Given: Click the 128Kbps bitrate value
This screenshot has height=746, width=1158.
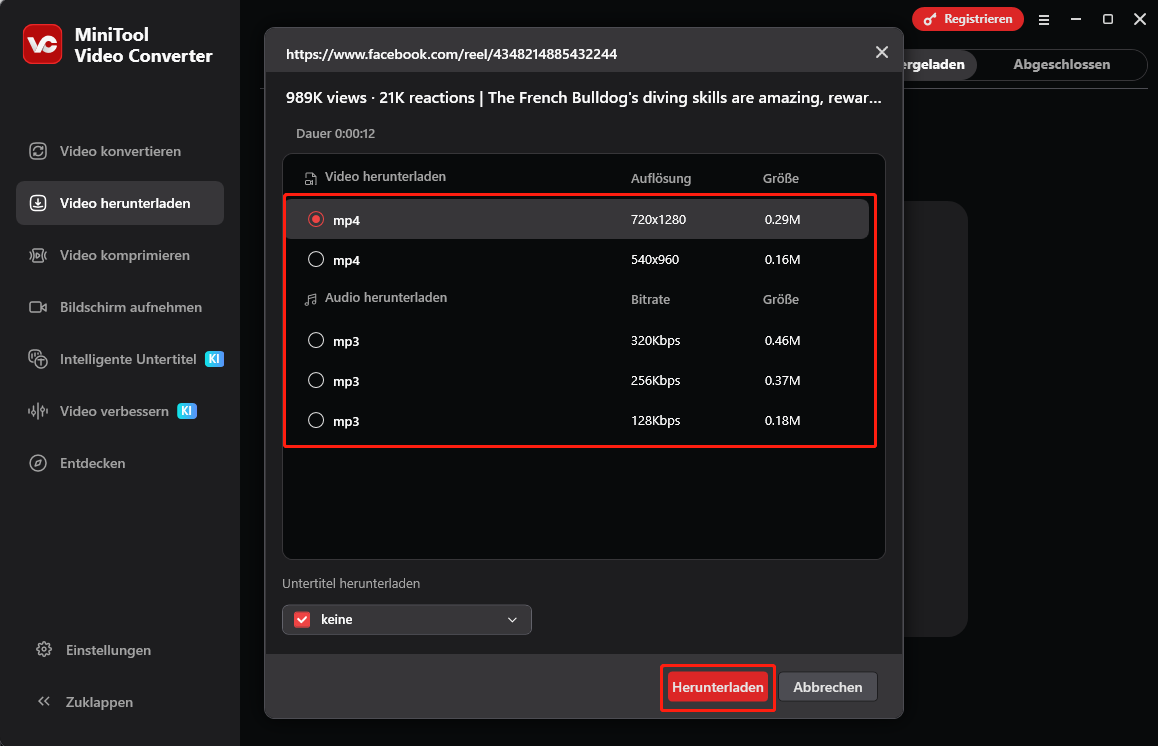Looking at the screenshot, I should click(656, 420).
